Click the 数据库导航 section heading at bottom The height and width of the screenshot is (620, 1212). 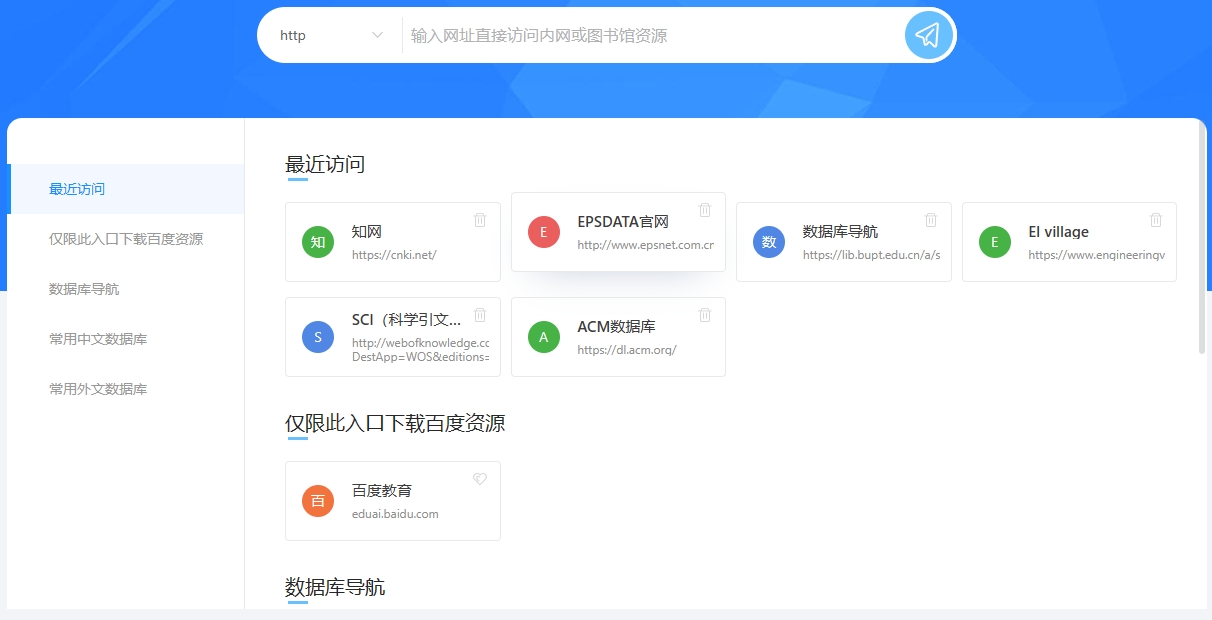[335, 587]
